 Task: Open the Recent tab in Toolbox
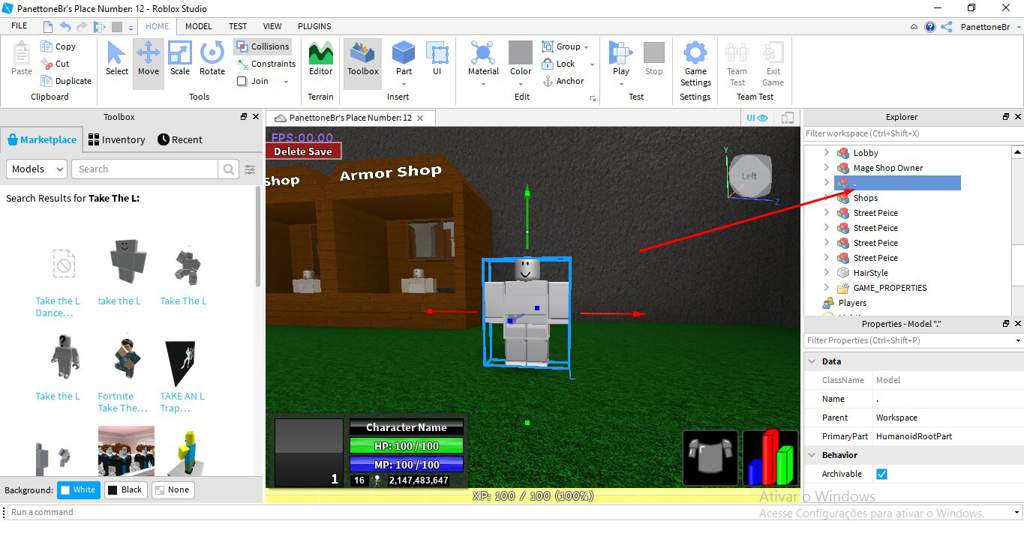click(x=180, y=140)
